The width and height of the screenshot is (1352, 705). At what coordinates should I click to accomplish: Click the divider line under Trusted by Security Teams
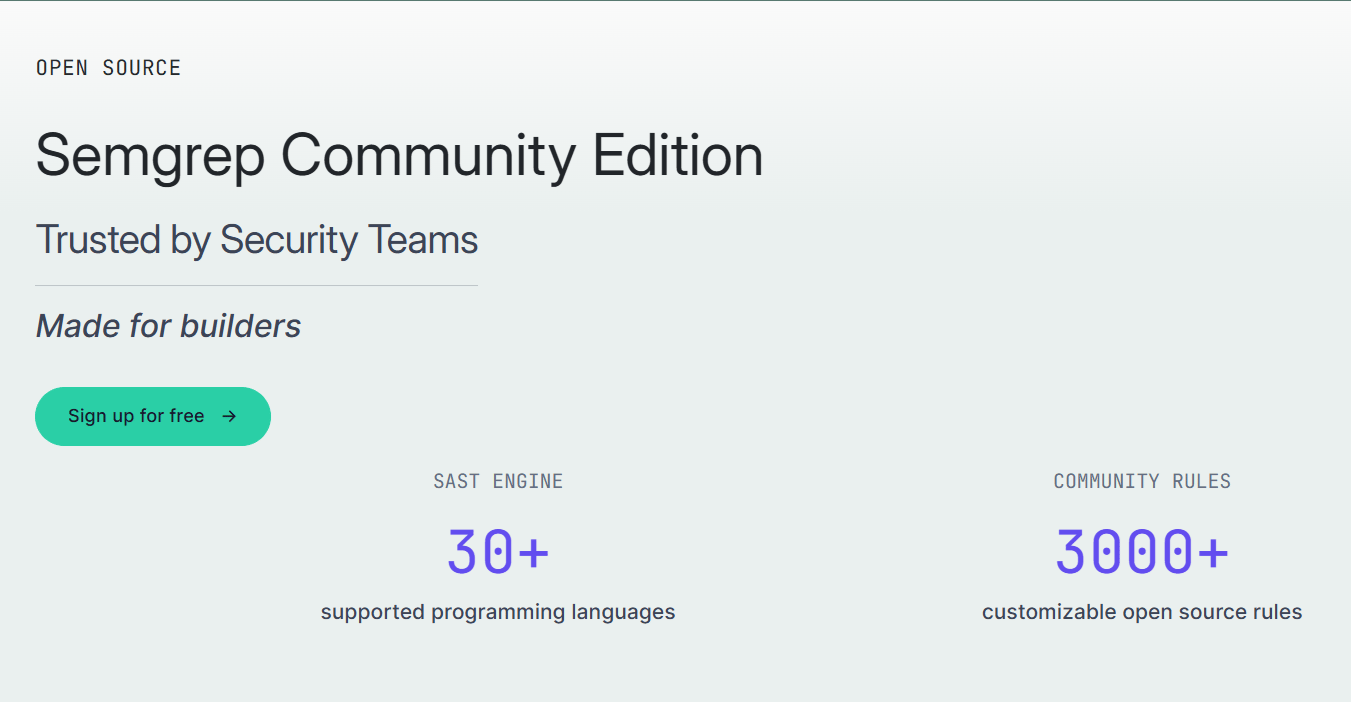click(256, 286)
